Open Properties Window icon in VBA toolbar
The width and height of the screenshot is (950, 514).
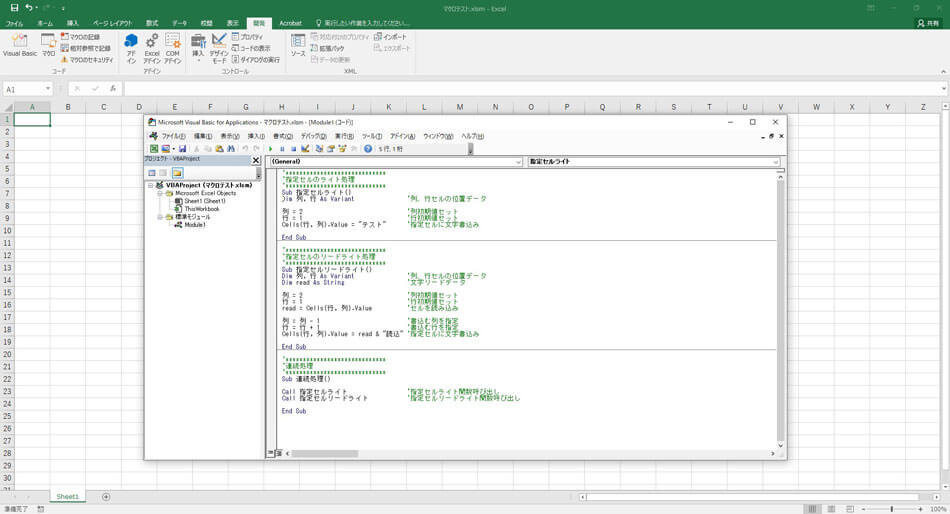(331, 149)
